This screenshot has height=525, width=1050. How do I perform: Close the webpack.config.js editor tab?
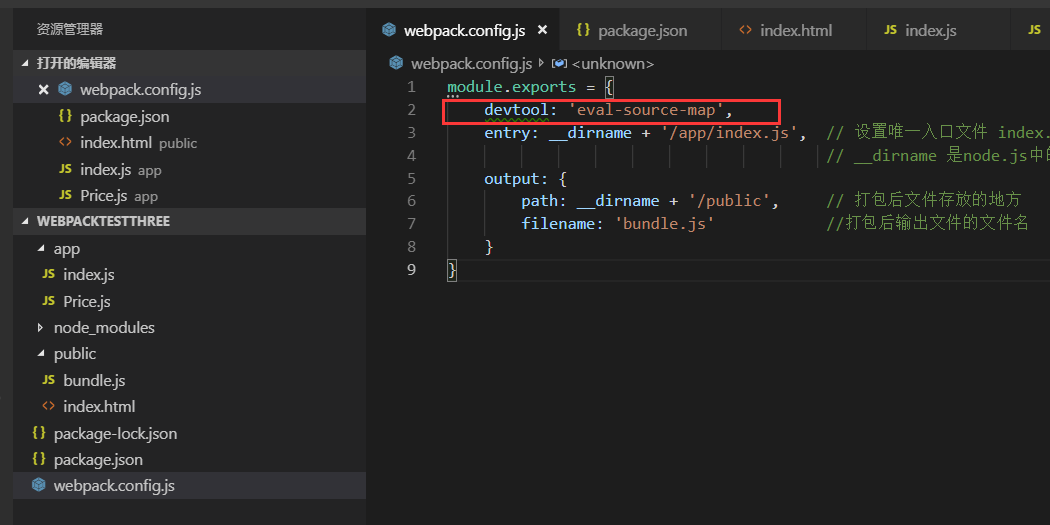(x=542, y=30)
